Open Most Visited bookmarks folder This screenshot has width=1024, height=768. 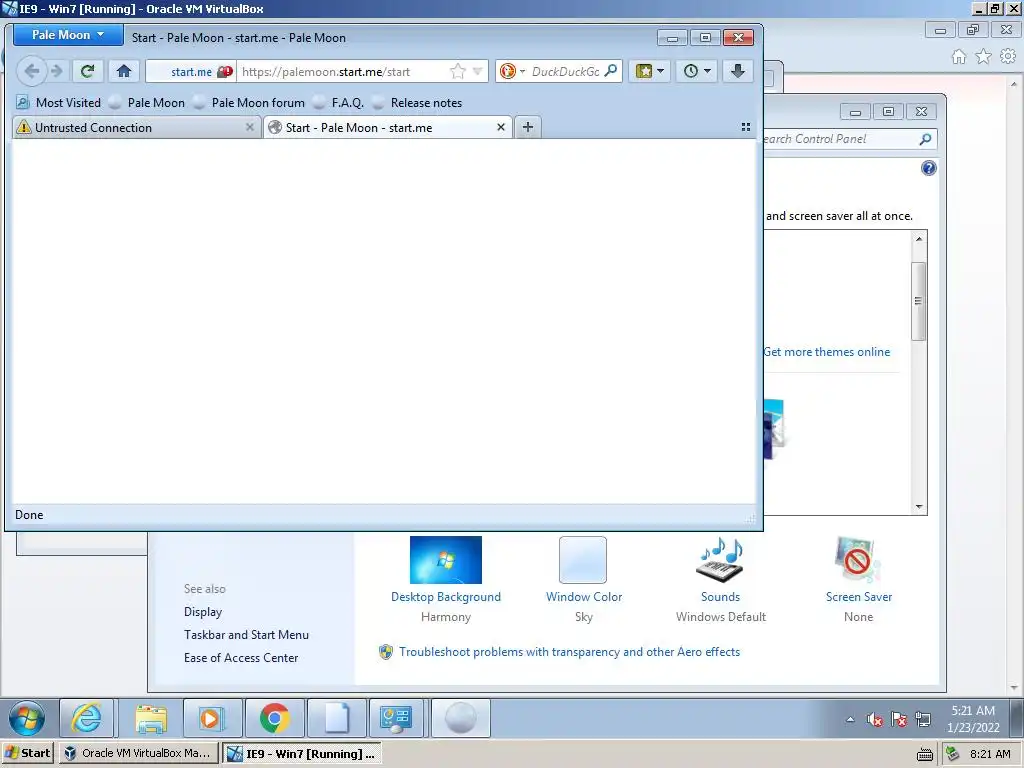click(x=58, y=103)
